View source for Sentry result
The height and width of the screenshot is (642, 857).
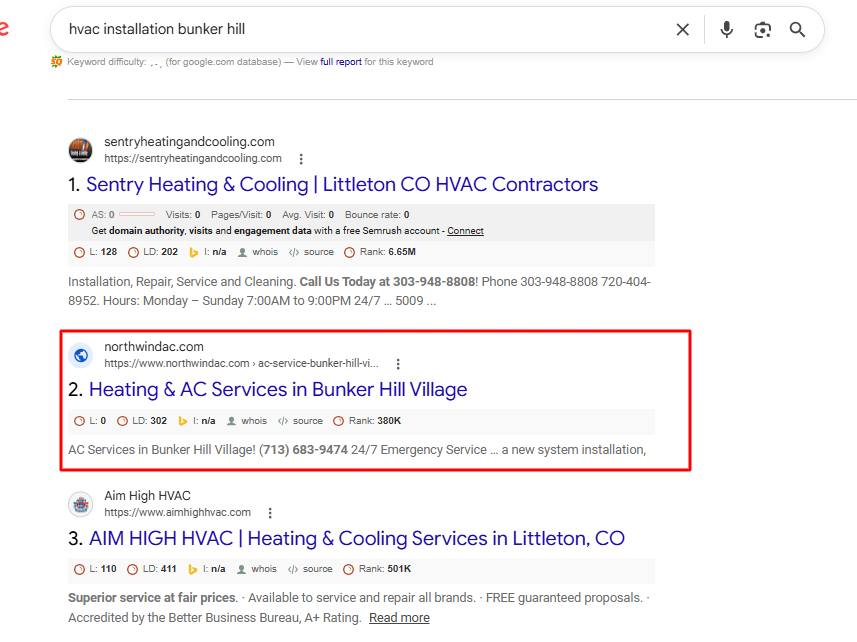click(x=311, y=252)
